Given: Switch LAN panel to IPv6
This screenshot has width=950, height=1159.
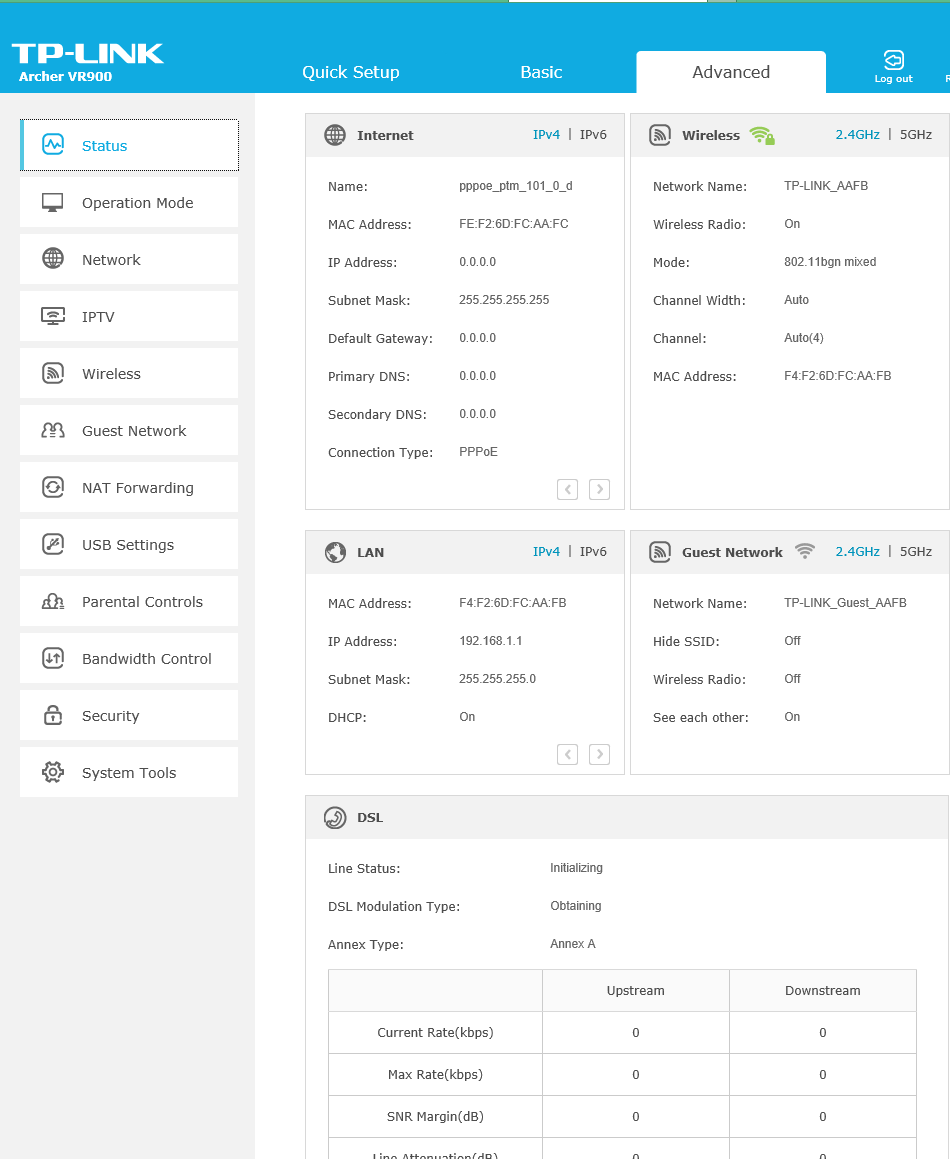Looking at the screenshot, I should click(593, 552).
